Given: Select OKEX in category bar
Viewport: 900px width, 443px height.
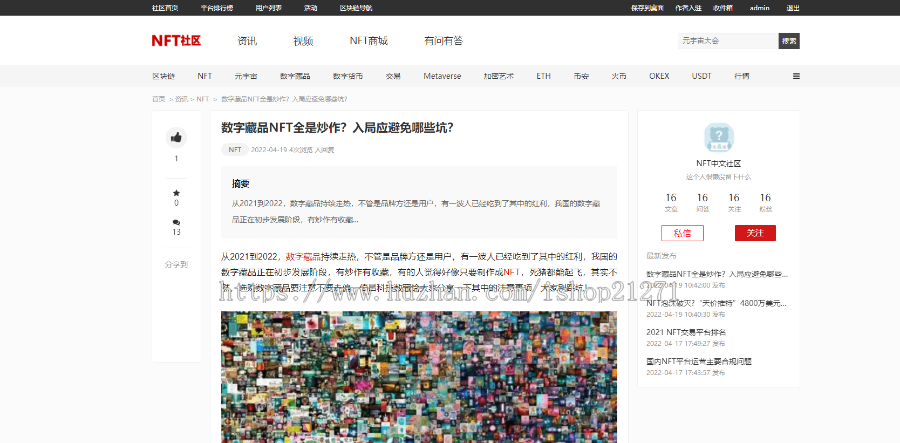Looking at the screenshot, I should (659, 76).
